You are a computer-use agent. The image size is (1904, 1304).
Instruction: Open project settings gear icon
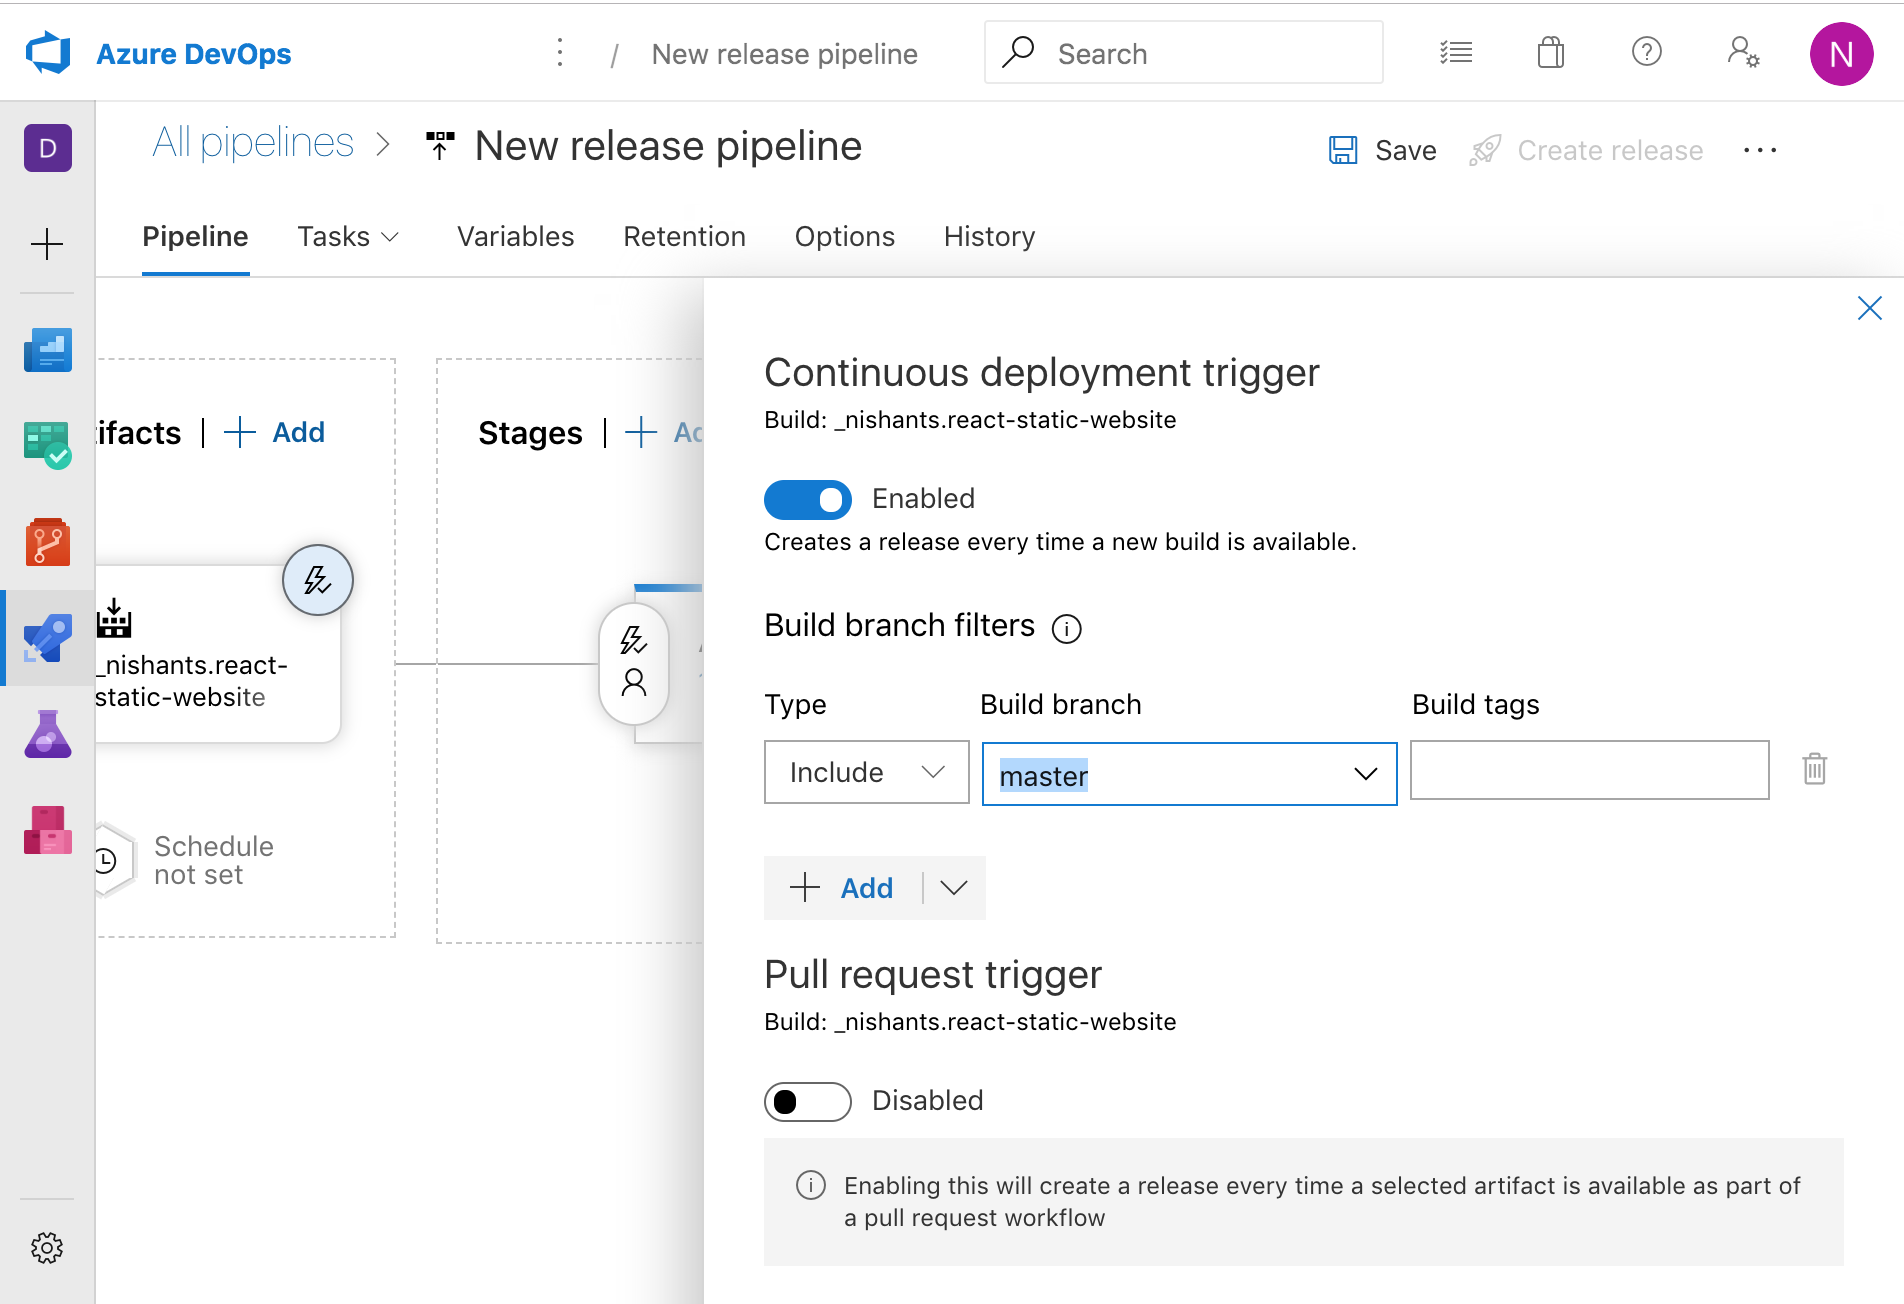47,1247
